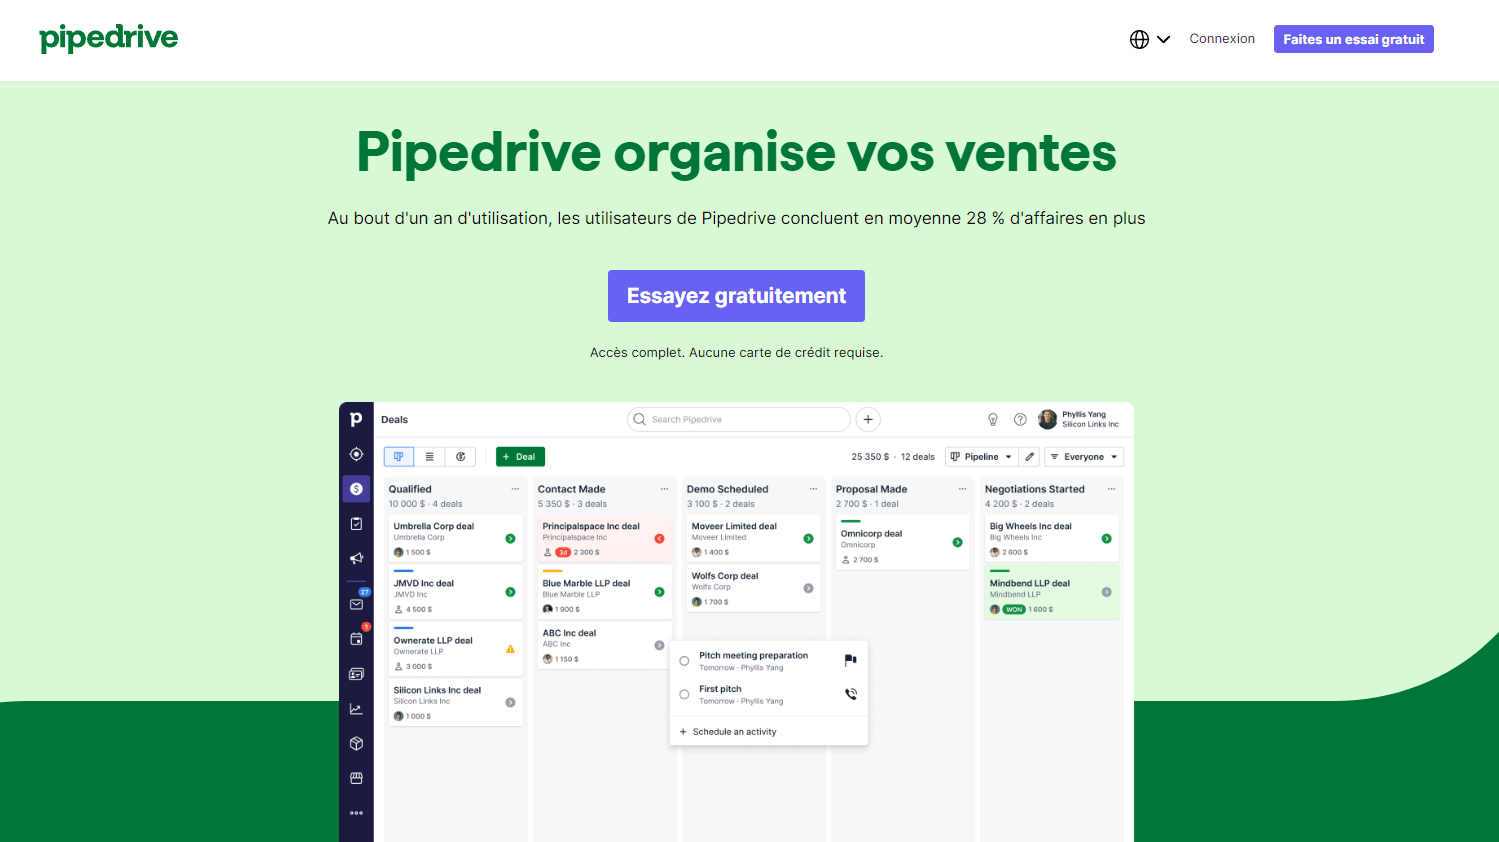The height and width of the screenshot is (842, 1499).
Task: Click red overdue icon on Principalspace Inc deal
Action: pos(659,539)
